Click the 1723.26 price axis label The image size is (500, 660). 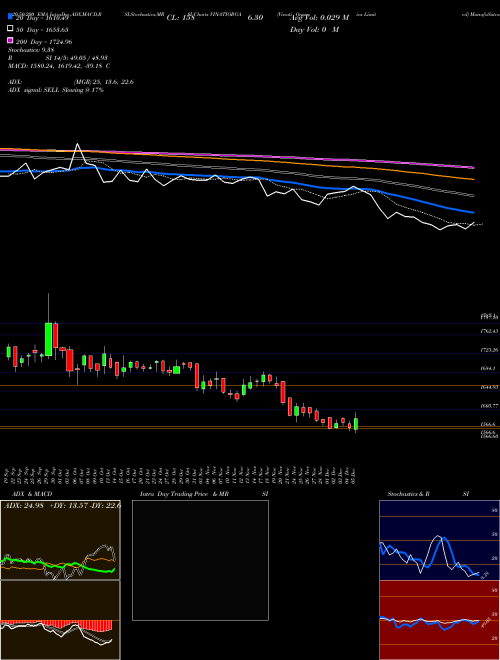pyautogui.click(x=489, y=350)
